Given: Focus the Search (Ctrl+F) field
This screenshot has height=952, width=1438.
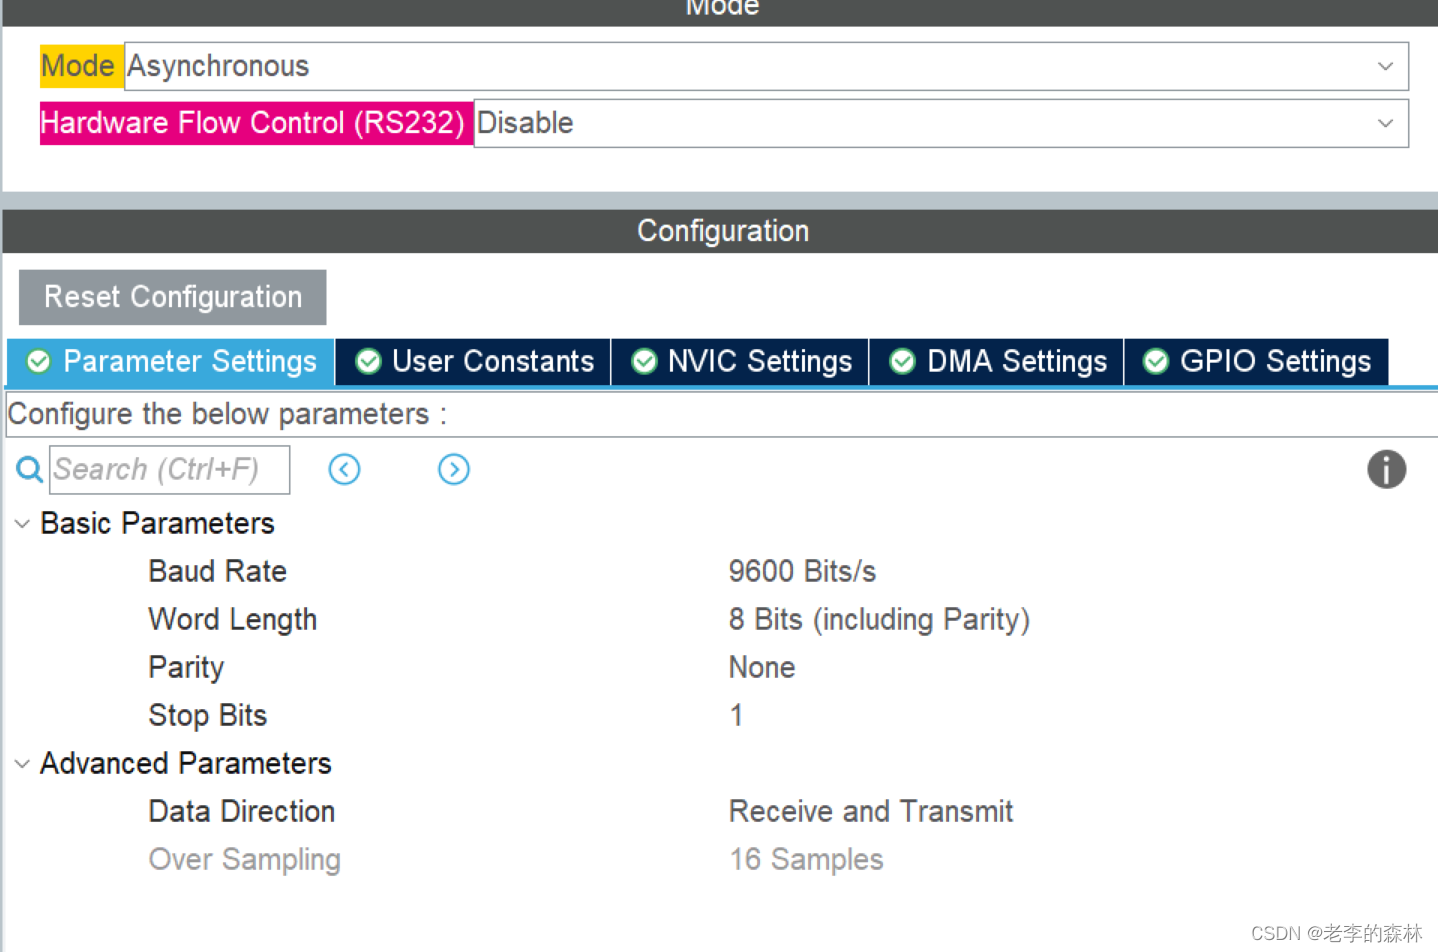Looking at the screenshot, I should [170, 469].
